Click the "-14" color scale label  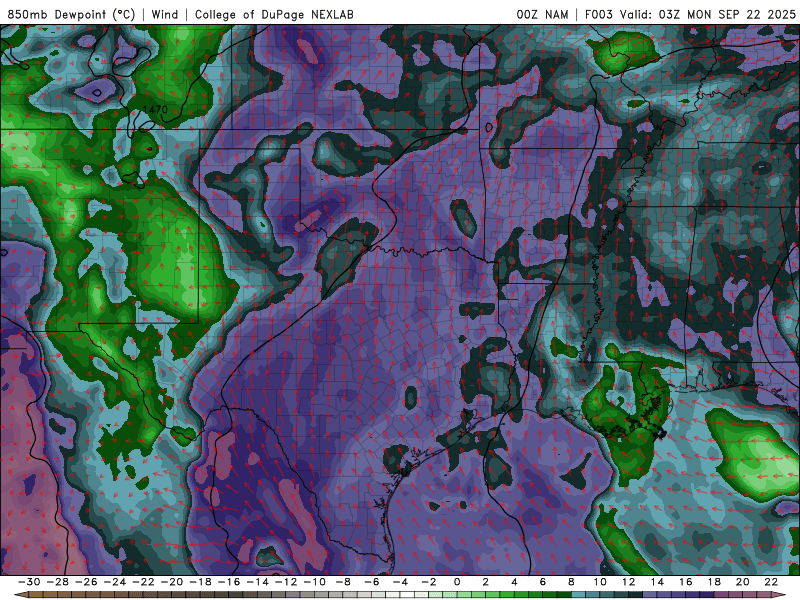click(x=257, y=582)
